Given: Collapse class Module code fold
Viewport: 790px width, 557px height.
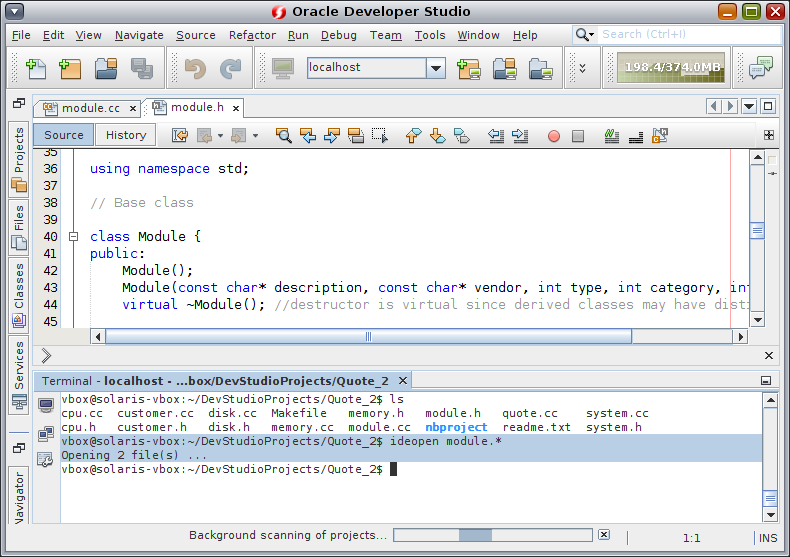Looking at the screenshot, I should (x=74, y=236).
